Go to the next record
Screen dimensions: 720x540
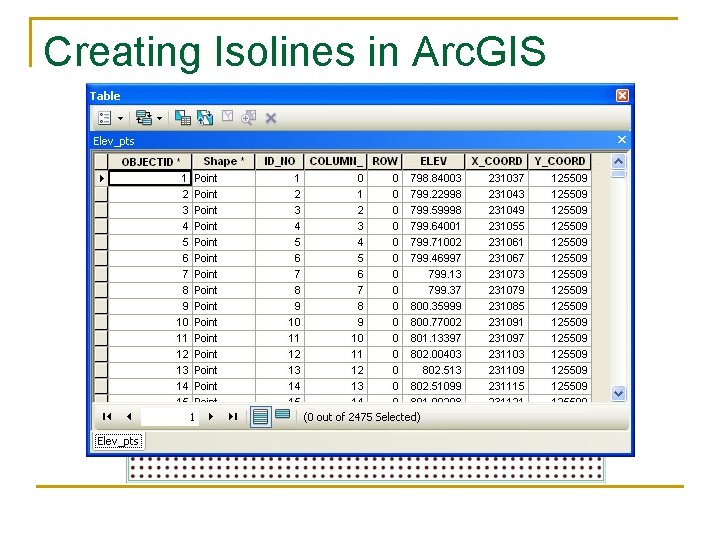pos(211,416)
